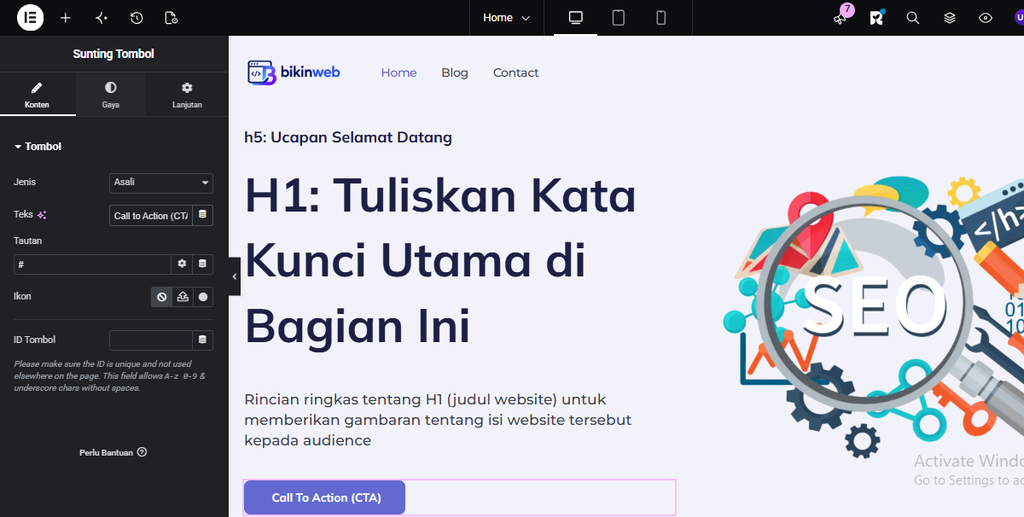Click the Sunting Tombol panel title
This screenshot has height=517, width=1024.
click(x=114, y=54)
